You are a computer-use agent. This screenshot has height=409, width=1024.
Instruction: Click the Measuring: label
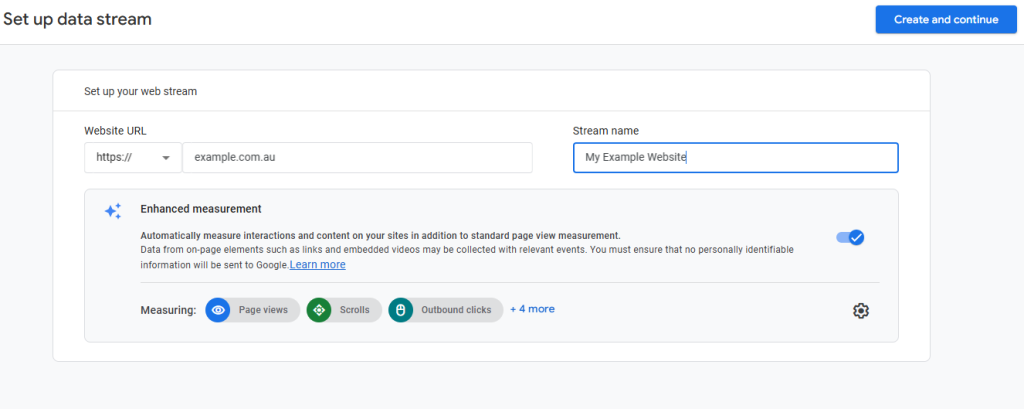pos(168,310)
